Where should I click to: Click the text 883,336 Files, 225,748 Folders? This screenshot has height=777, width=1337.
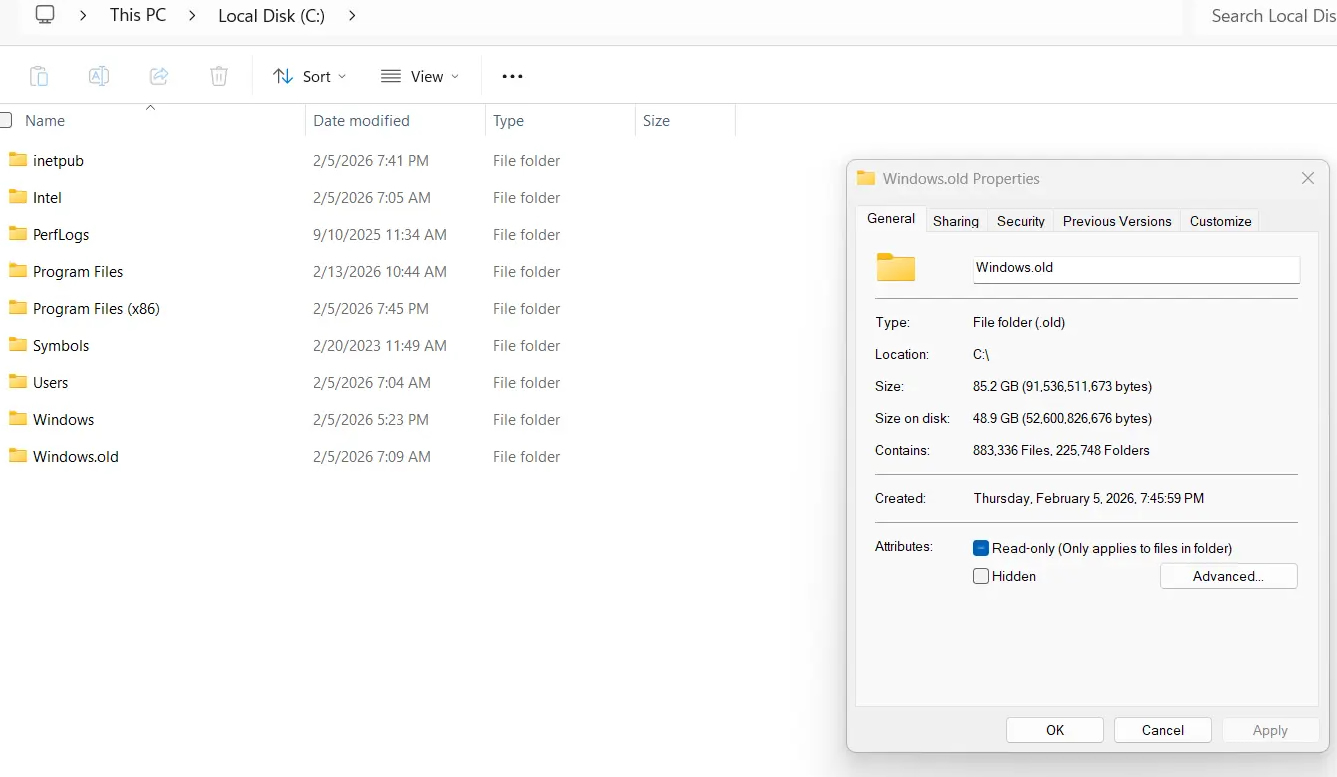click(1061, 450)
